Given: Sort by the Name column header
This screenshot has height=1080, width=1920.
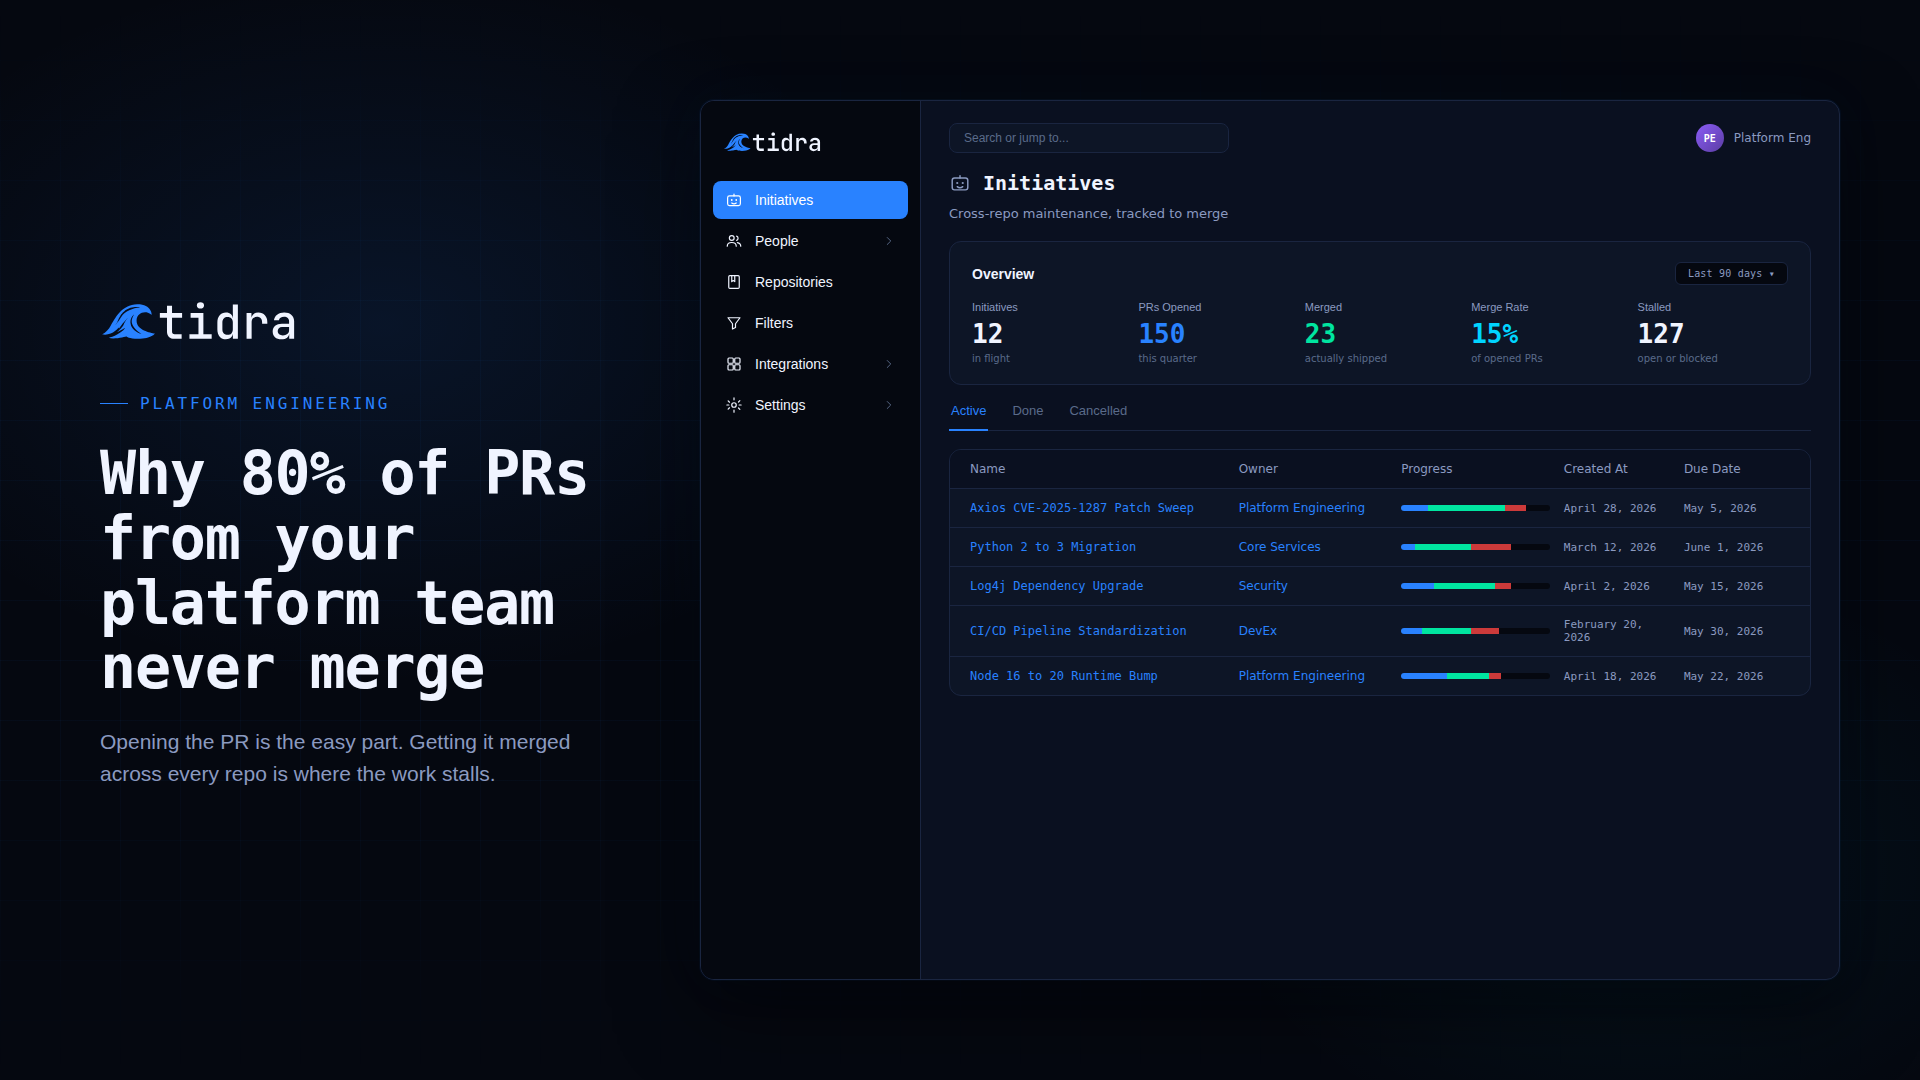Looking at the screenshot, I should click(x=987, y=469).
